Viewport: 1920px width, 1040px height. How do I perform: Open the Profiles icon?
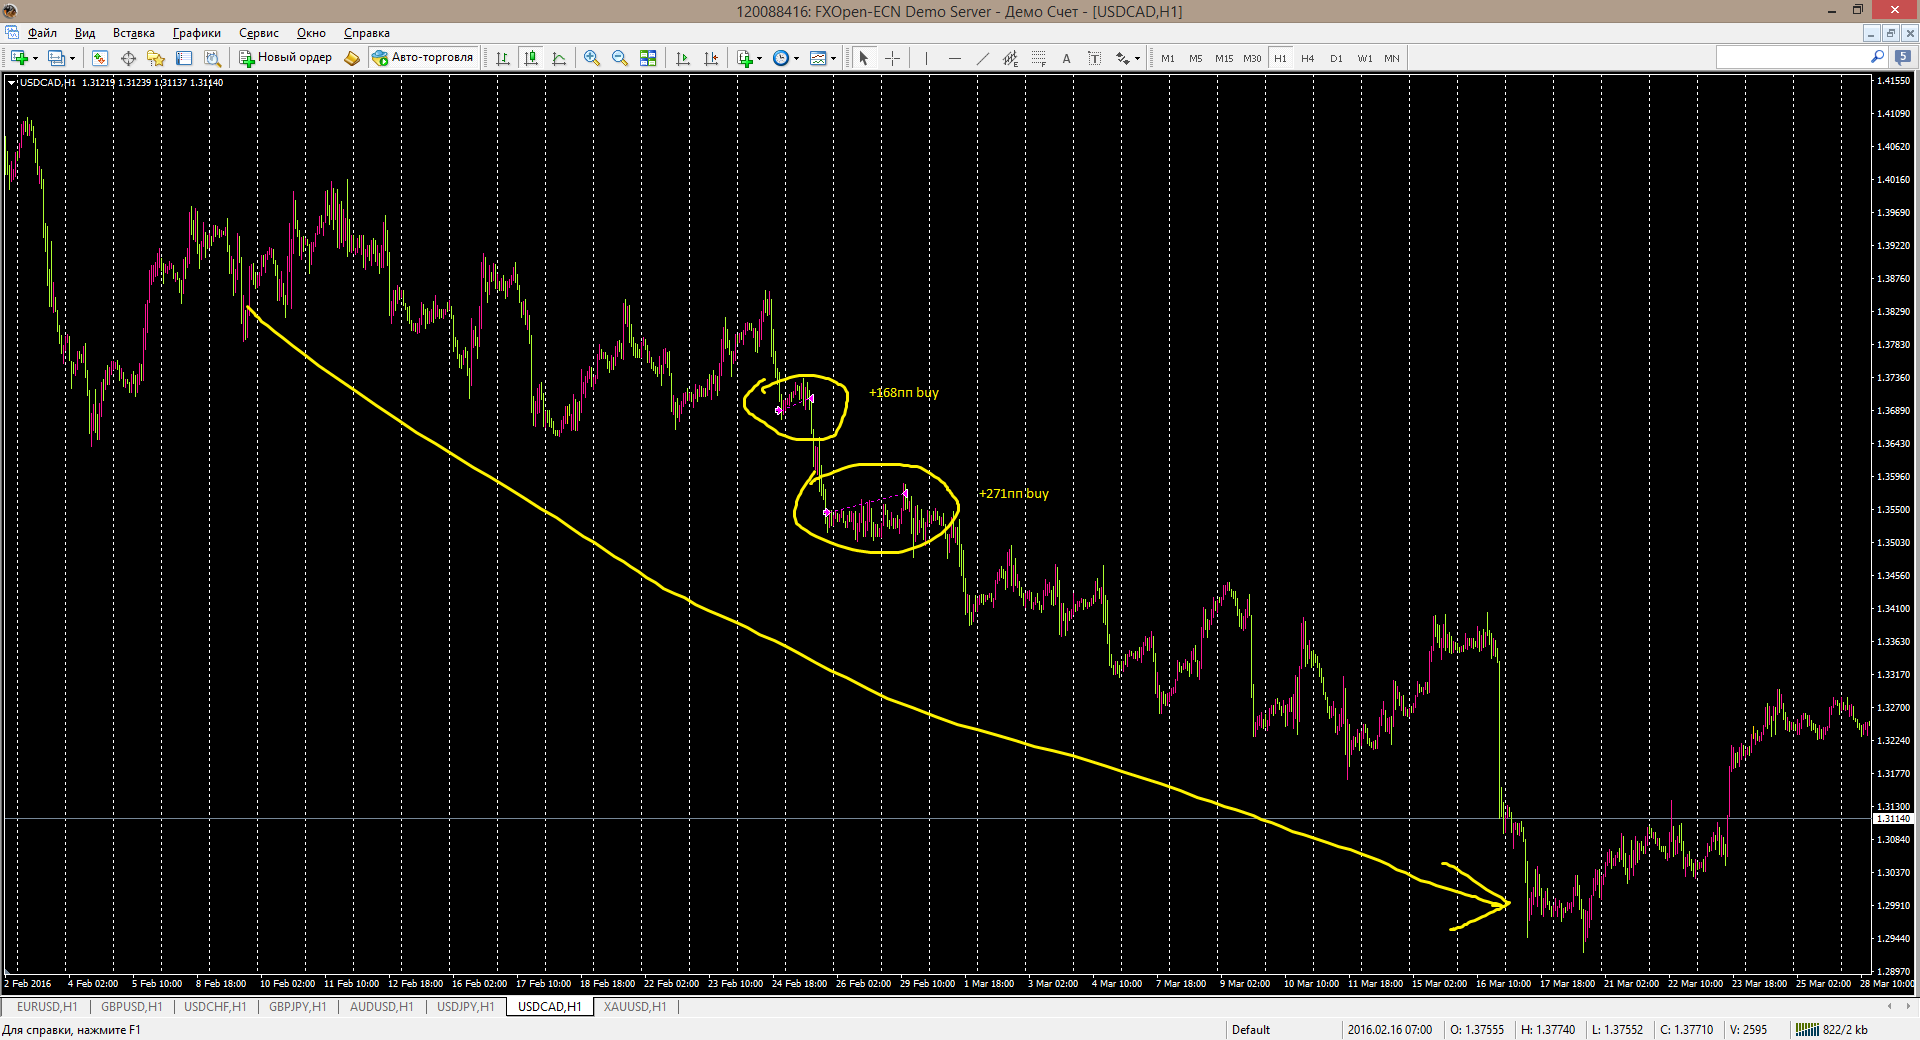pos(57,58)
